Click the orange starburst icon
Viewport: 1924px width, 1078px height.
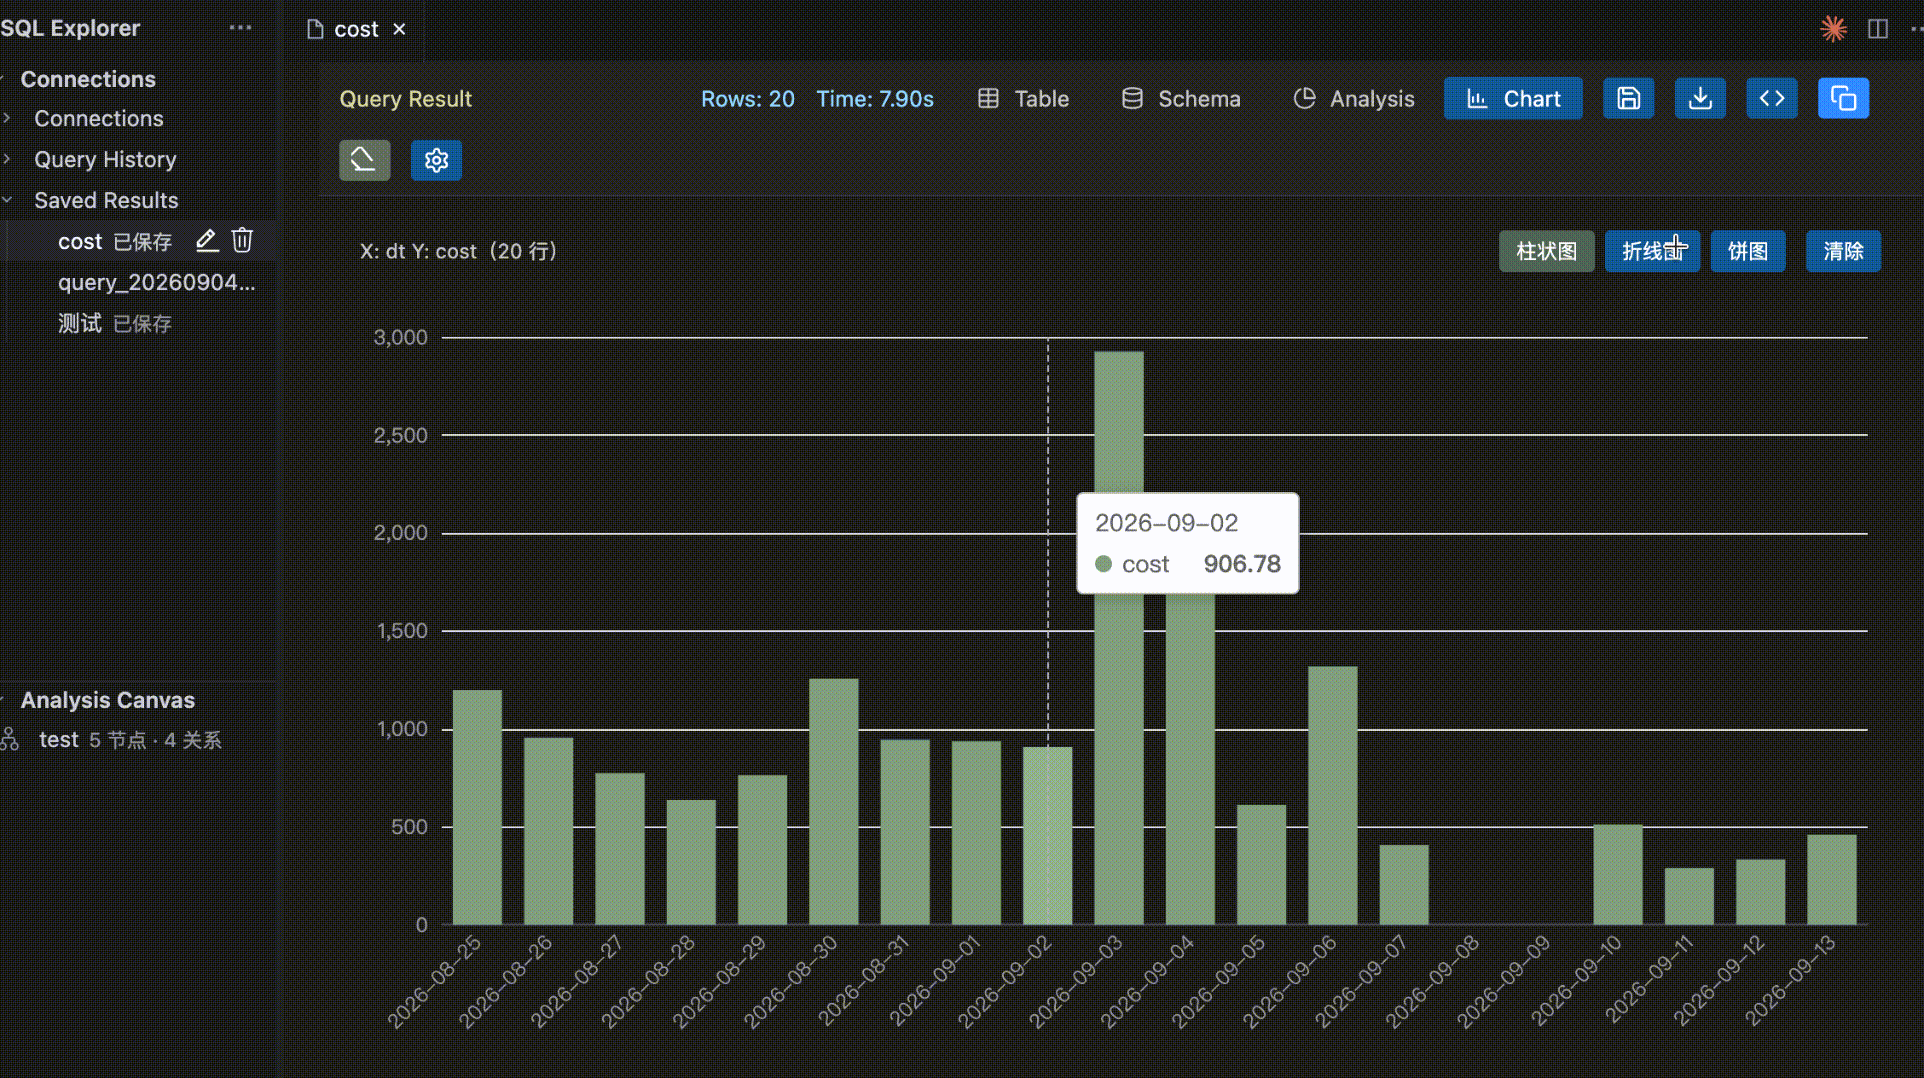(1832, 28)
